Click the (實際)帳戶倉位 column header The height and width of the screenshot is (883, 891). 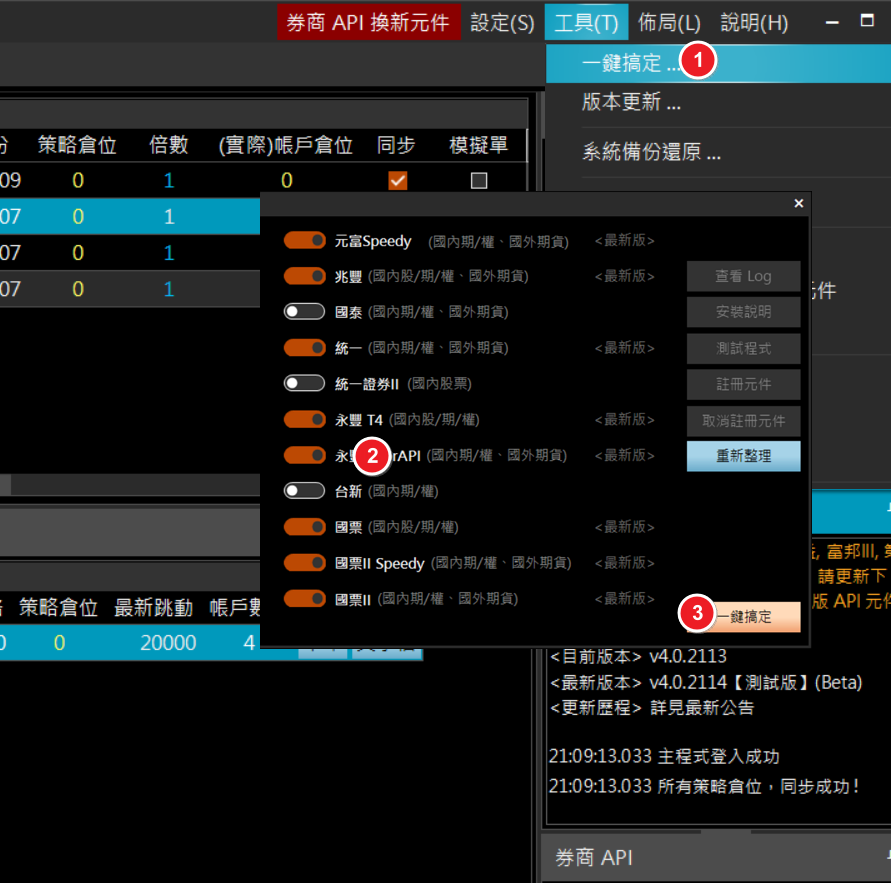coord(285,145)
